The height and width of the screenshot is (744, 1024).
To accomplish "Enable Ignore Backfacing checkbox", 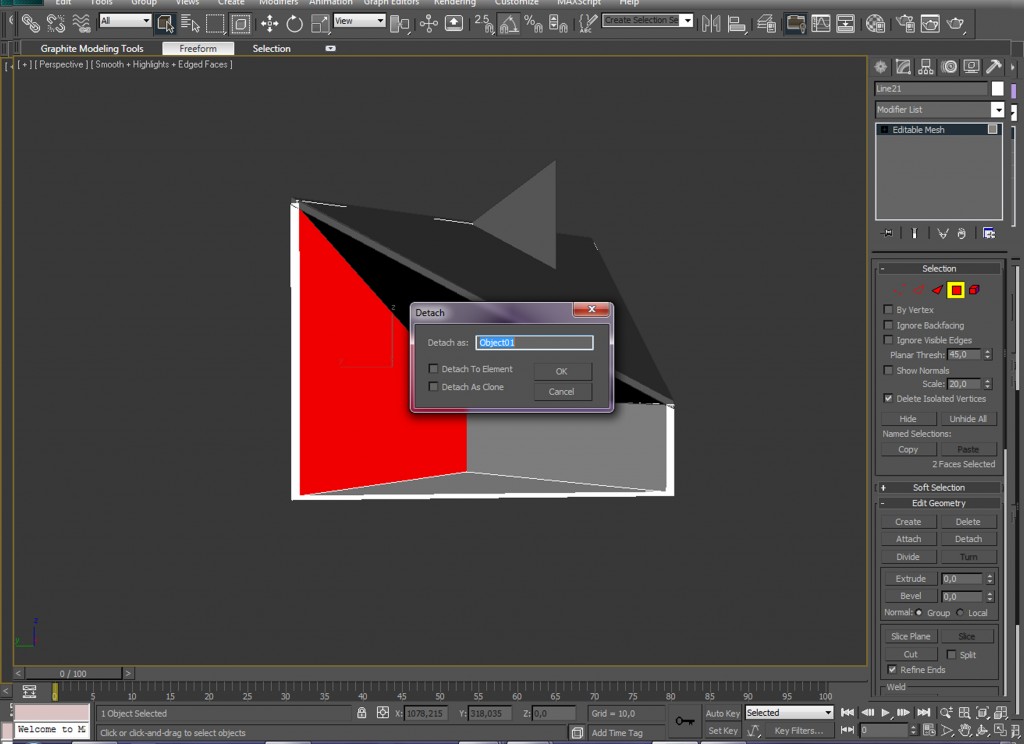I will point(888,325).
